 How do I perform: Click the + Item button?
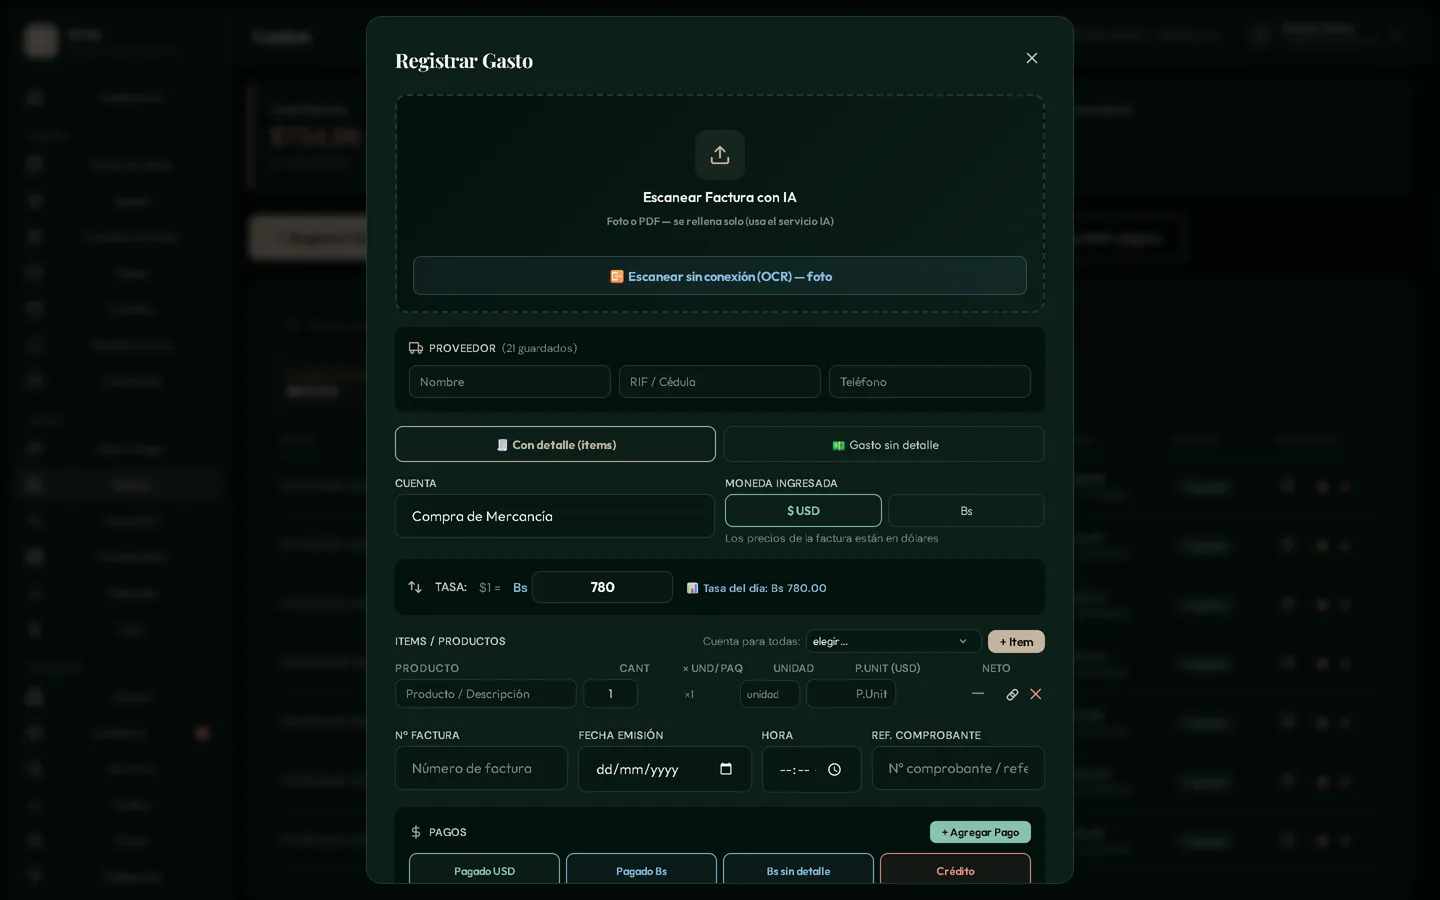pos(1016,641)
